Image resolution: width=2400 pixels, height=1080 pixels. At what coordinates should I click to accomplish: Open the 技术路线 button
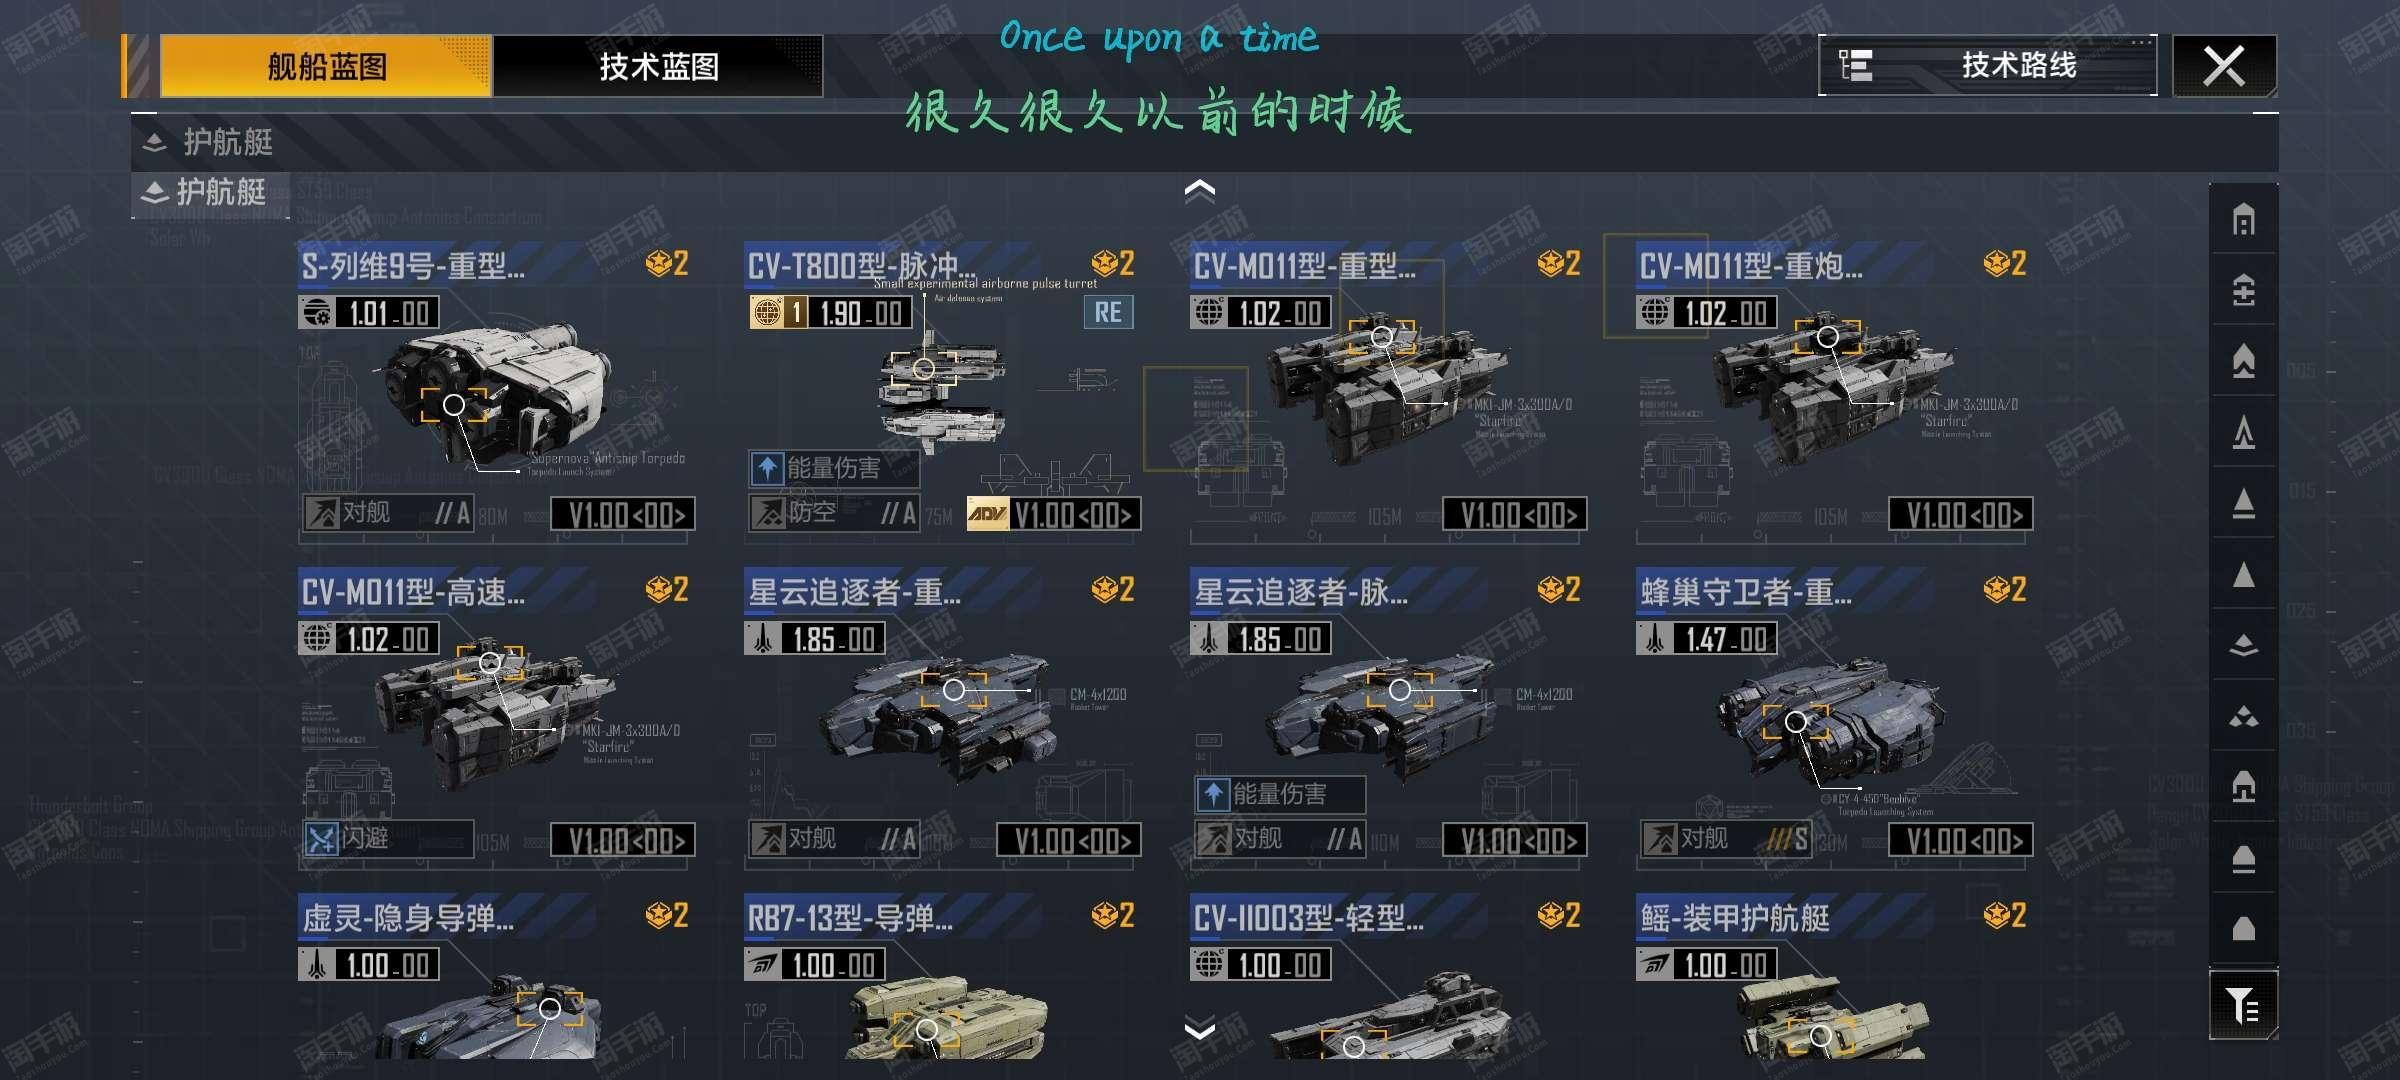point(1987,65)
